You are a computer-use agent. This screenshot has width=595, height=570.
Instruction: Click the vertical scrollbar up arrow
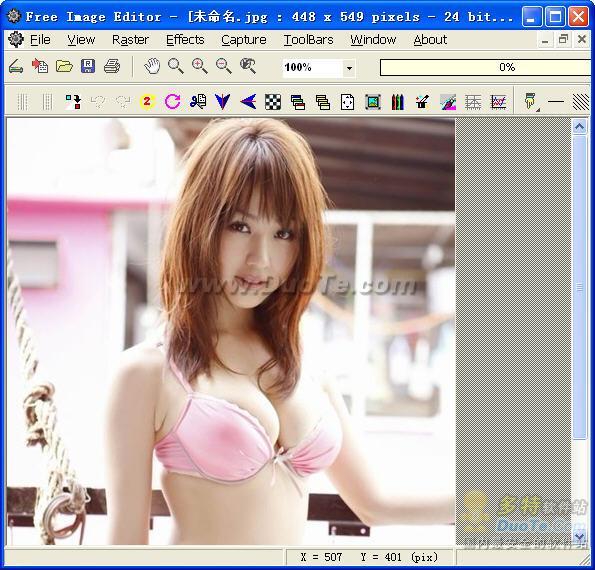click(579, 127)
